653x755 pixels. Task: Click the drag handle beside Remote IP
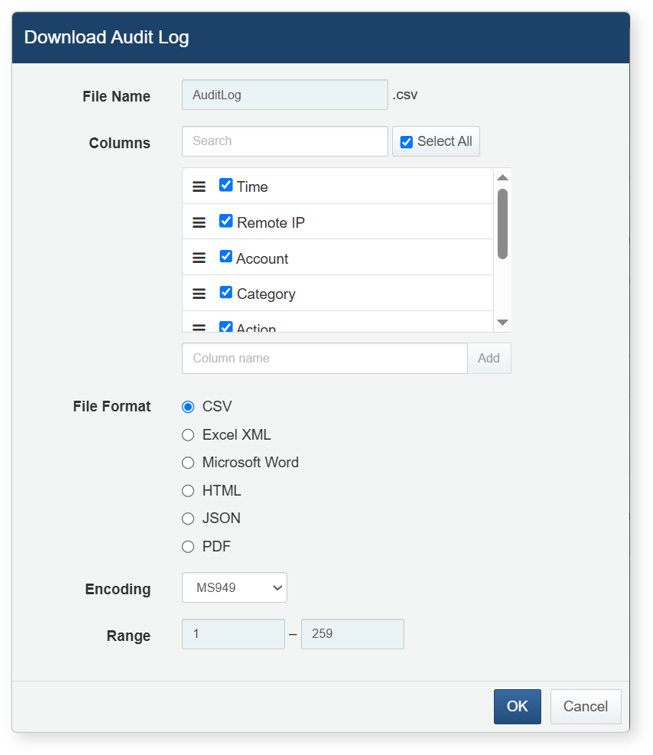199,223
